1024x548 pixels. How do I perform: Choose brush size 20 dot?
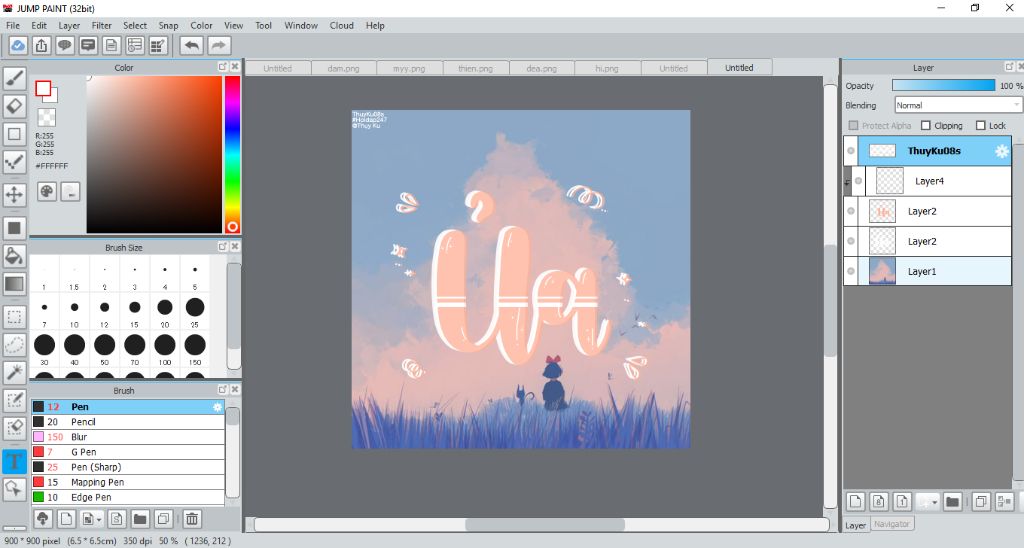click(x=165, y=307)
